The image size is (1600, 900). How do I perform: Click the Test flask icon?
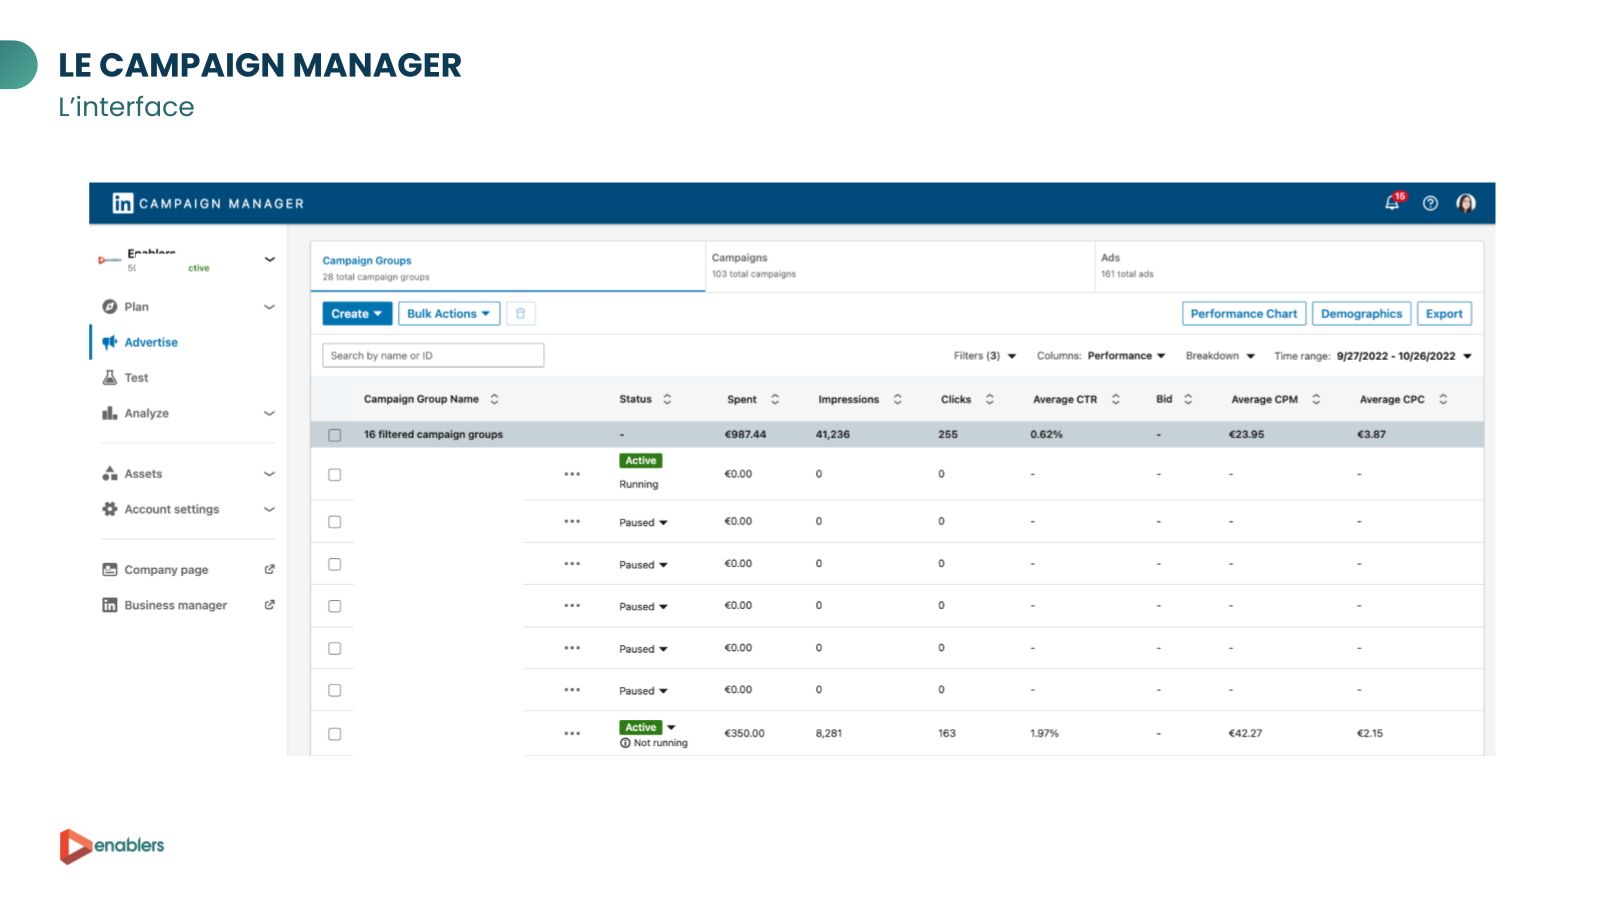pos(110,378)
